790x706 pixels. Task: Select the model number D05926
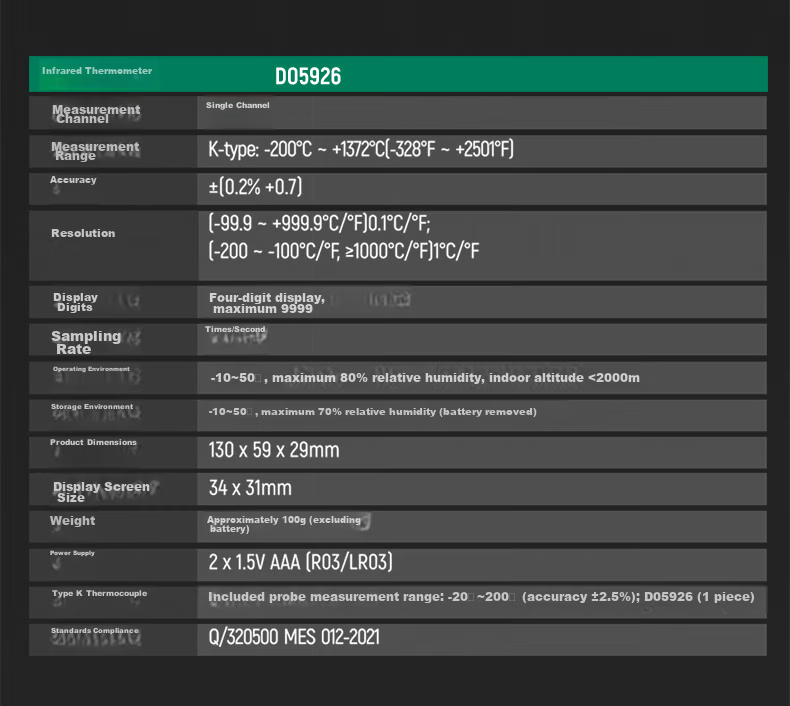(308, 77)
